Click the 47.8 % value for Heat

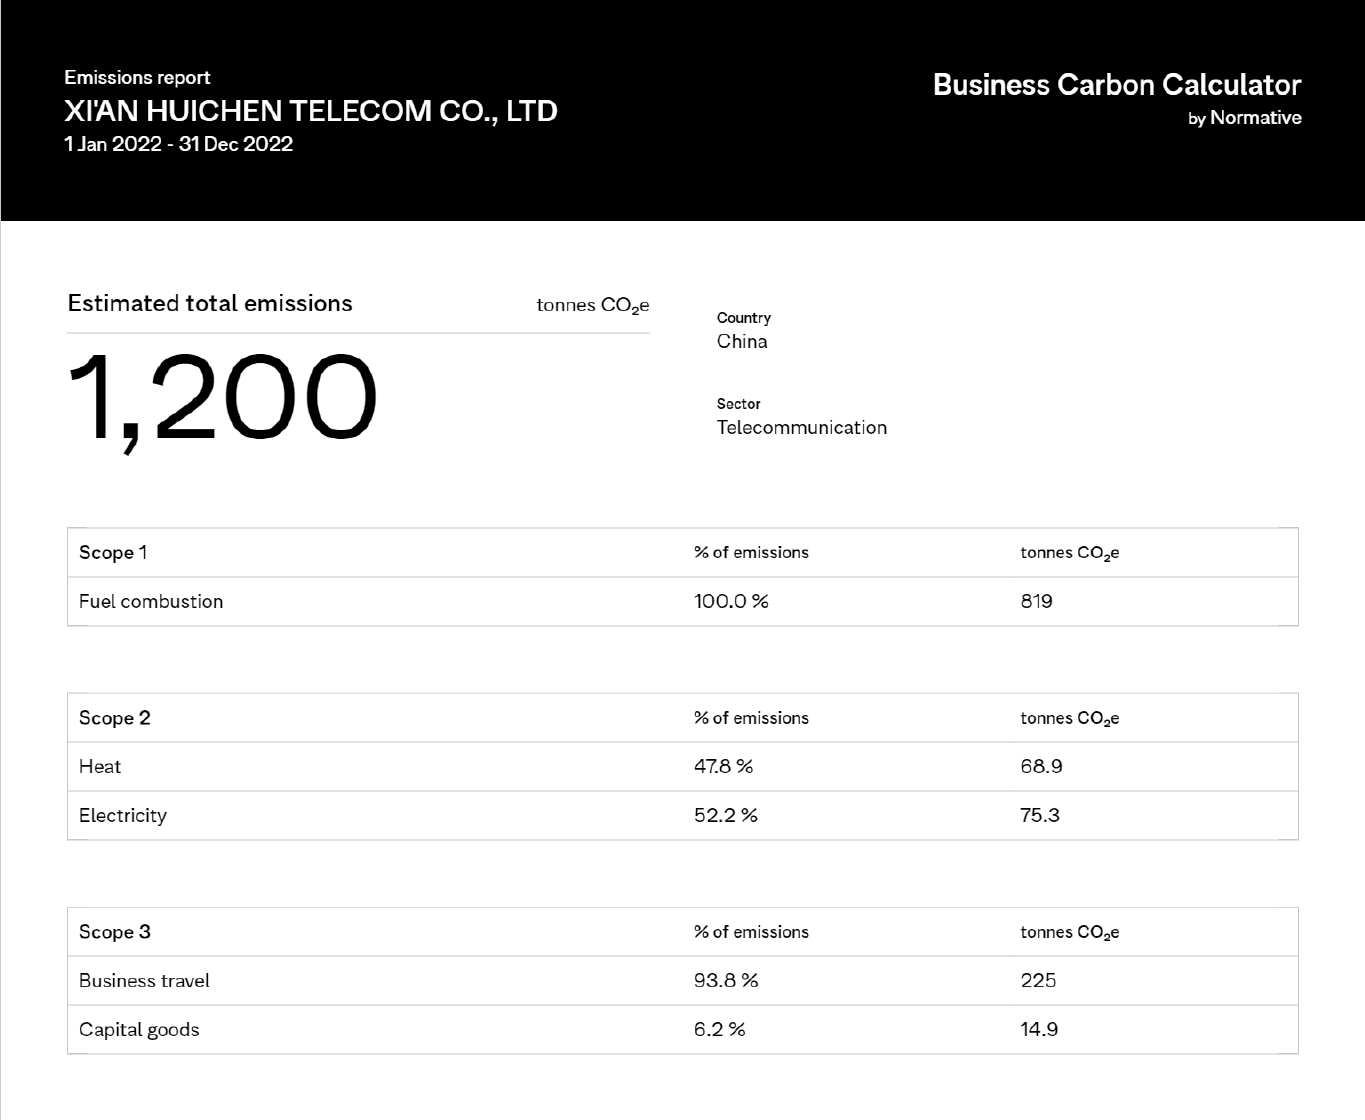[x=723, y=767]
